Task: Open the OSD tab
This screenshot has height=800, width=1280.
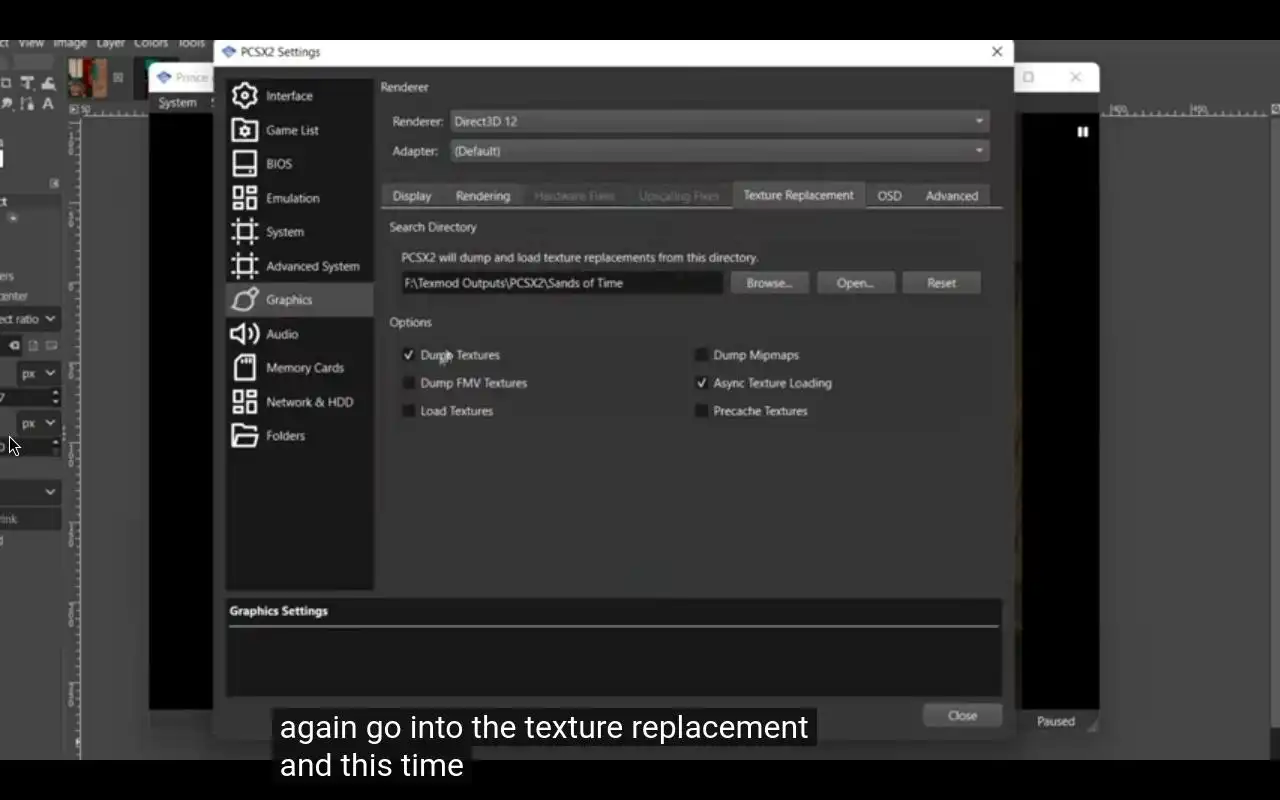Action: [x=889, y=196]
